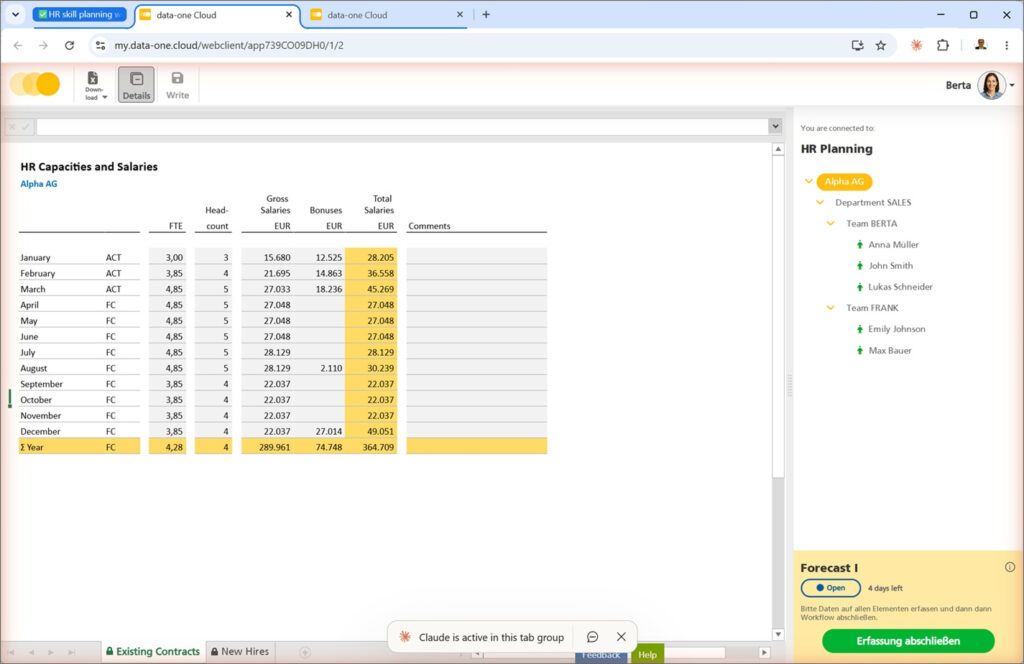Select the January Comments cell
The width and height of the screenshot is (1024, 664).
(476, 257)
